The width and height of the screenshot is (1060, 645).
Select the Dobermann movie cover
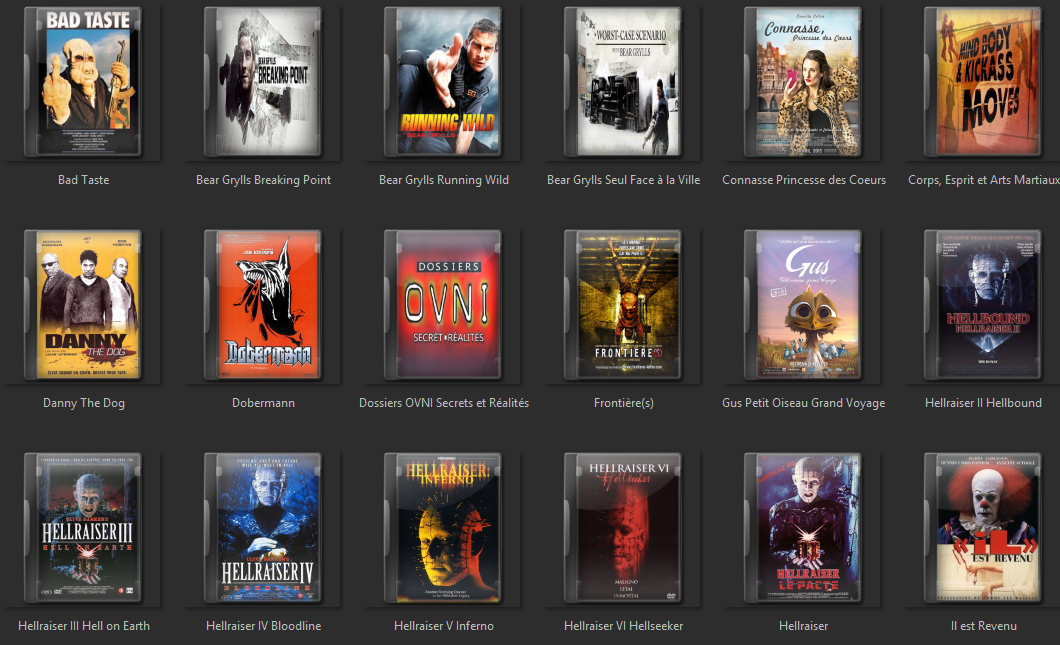(263, 305)
